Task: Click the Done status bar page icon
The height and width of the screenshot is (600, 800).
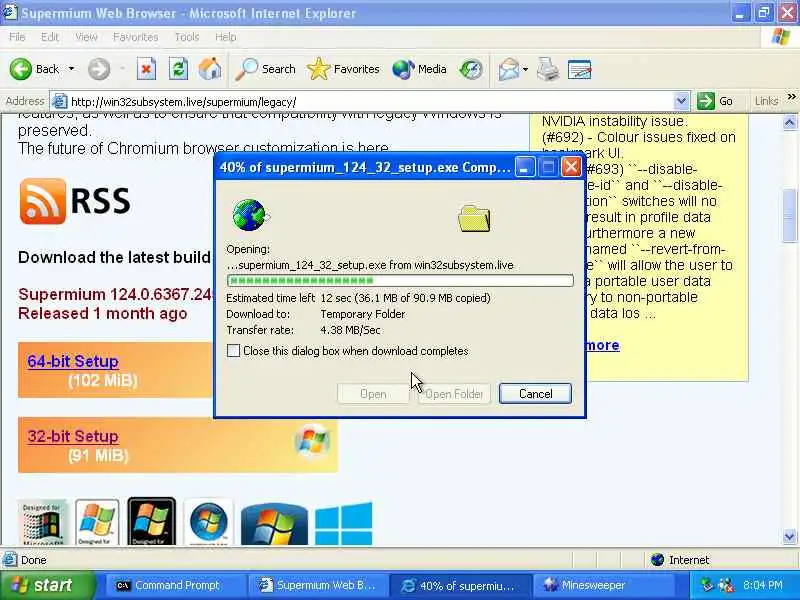Action: (x=10, y=560)
